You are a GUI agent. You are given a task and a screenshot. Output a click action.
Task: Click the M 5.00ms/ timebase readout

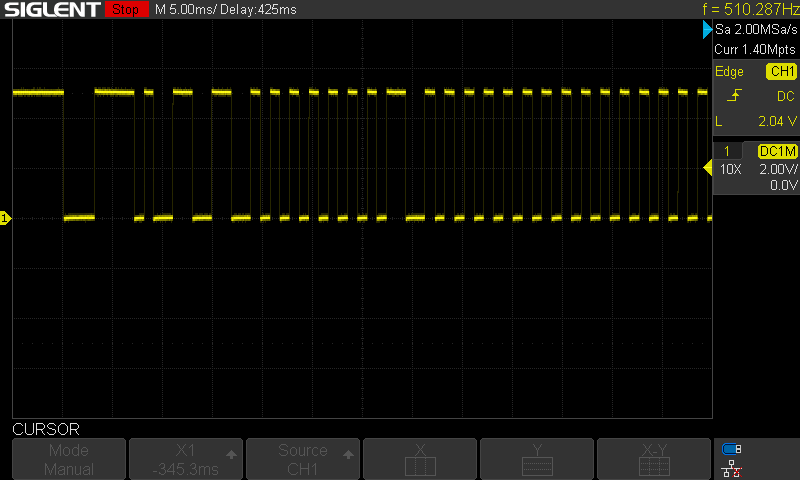(x=186, y=10)
